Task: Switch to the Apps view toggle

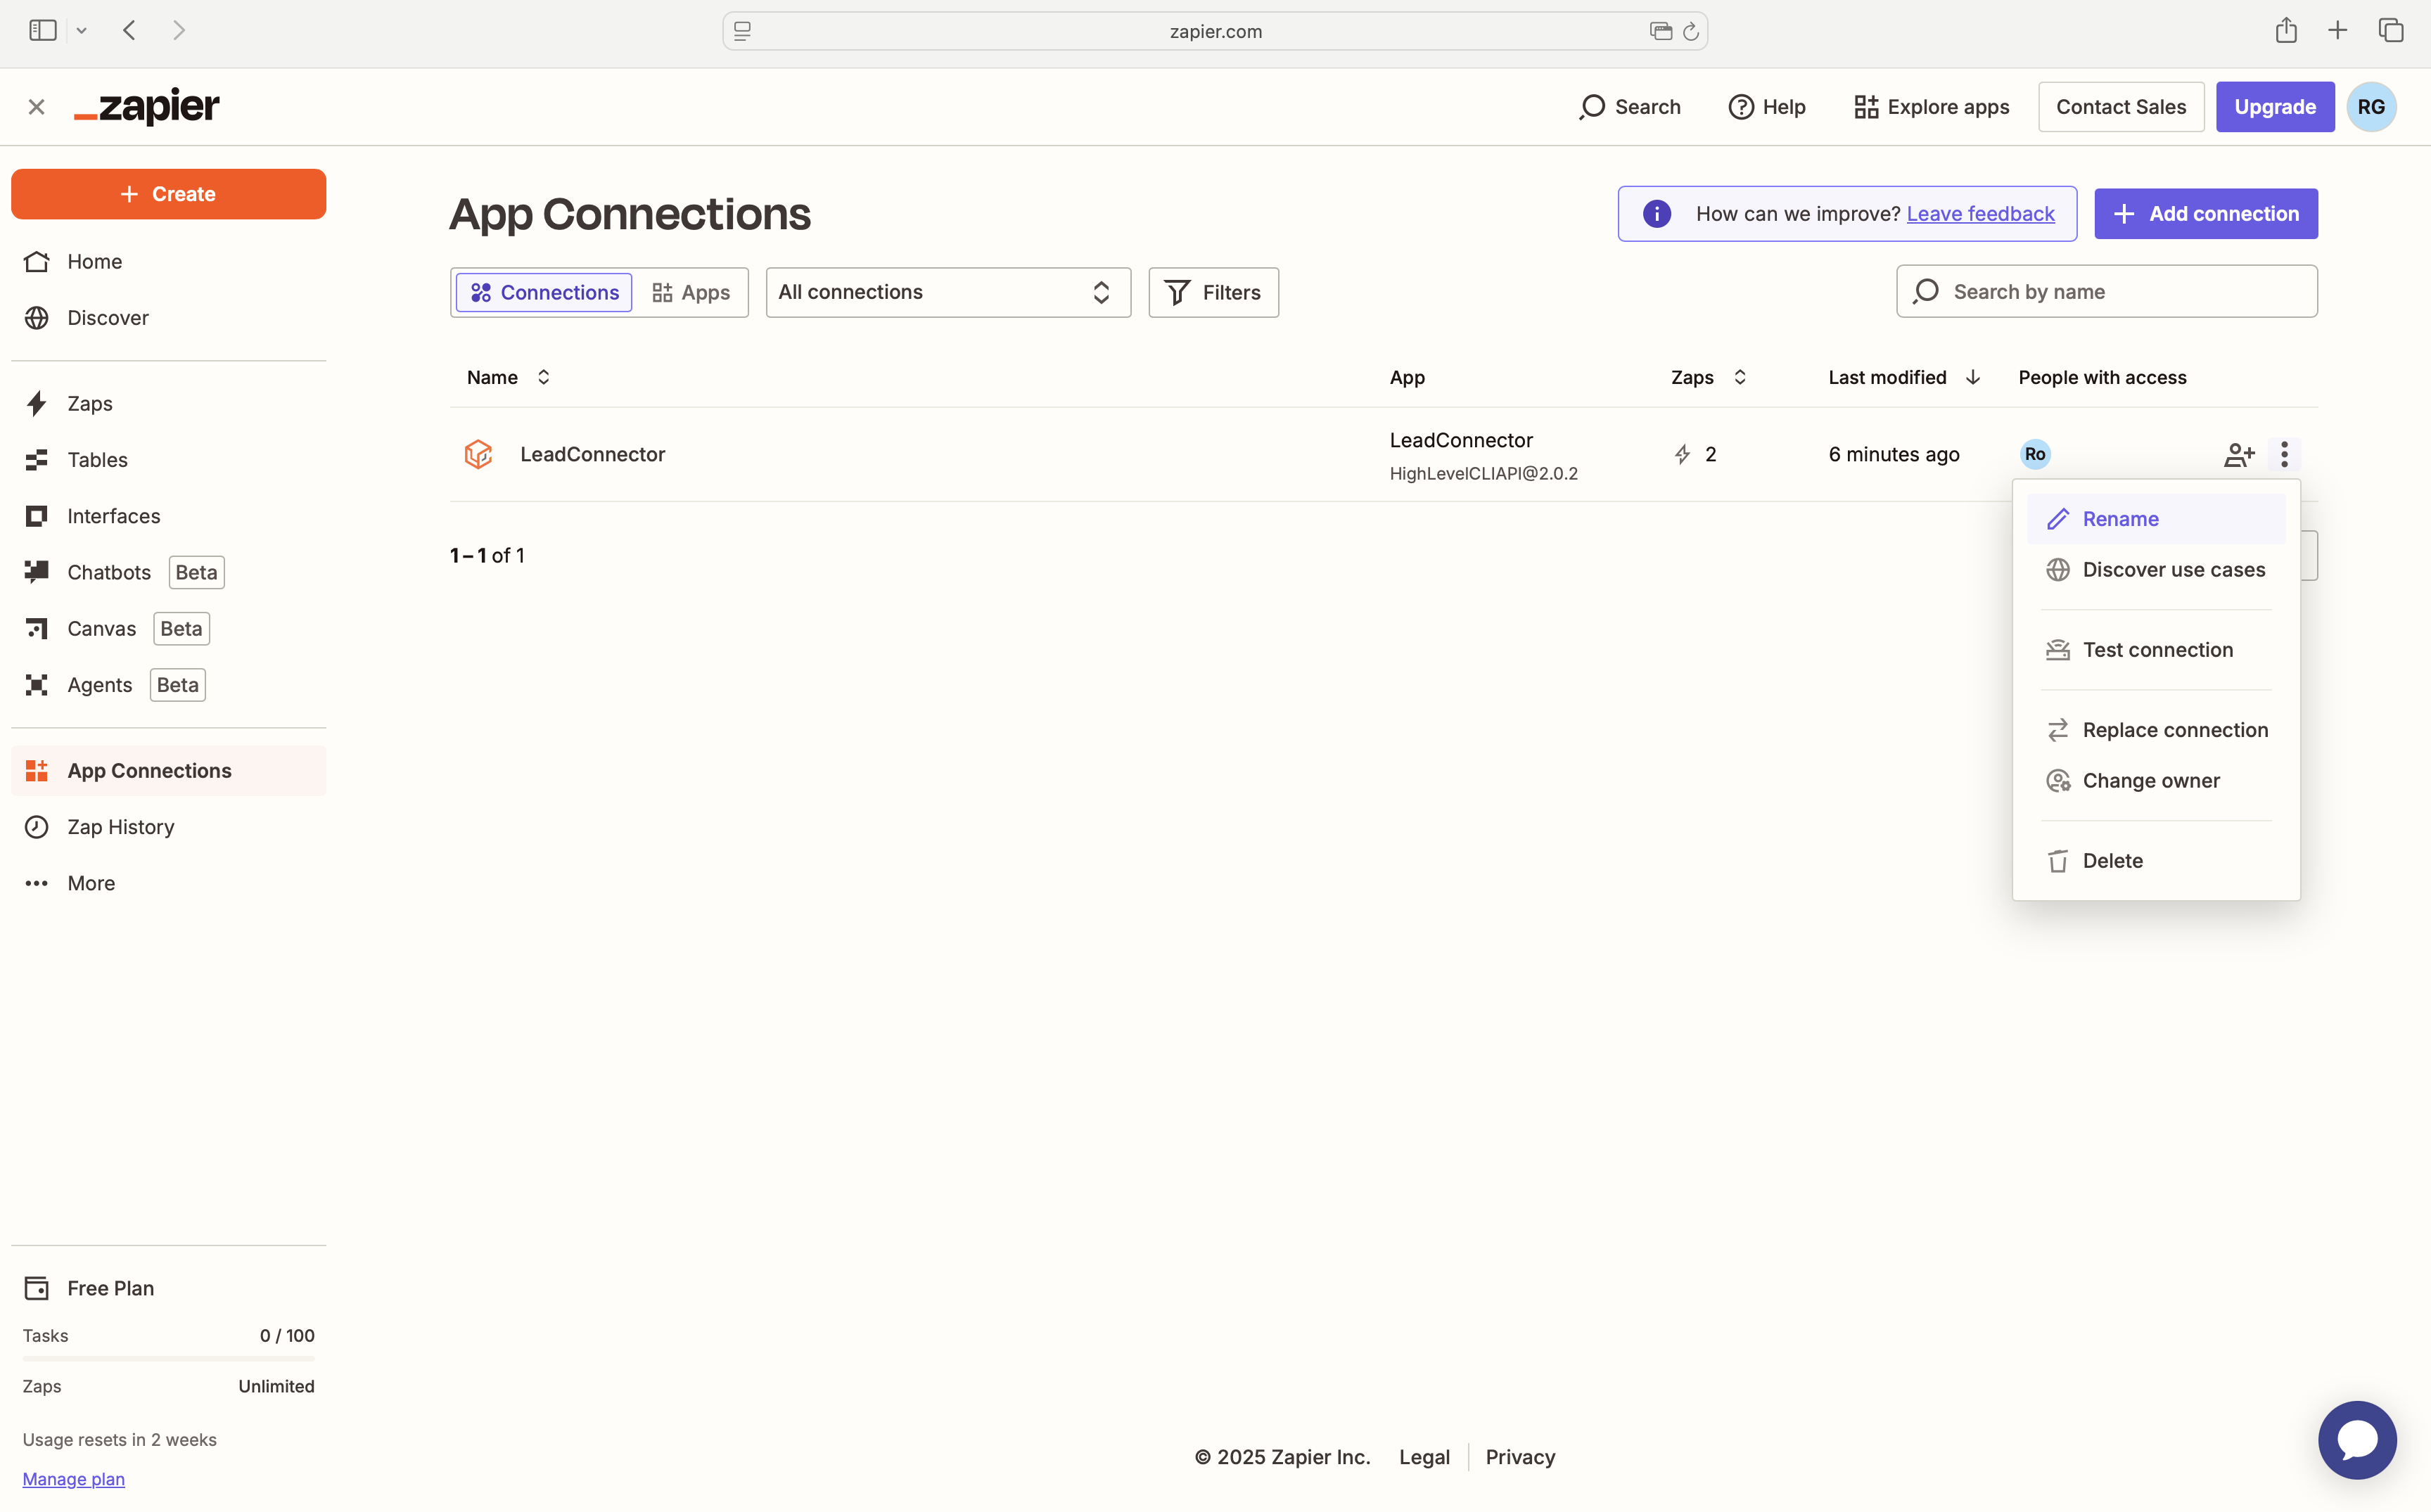Action: pos(691,292)
